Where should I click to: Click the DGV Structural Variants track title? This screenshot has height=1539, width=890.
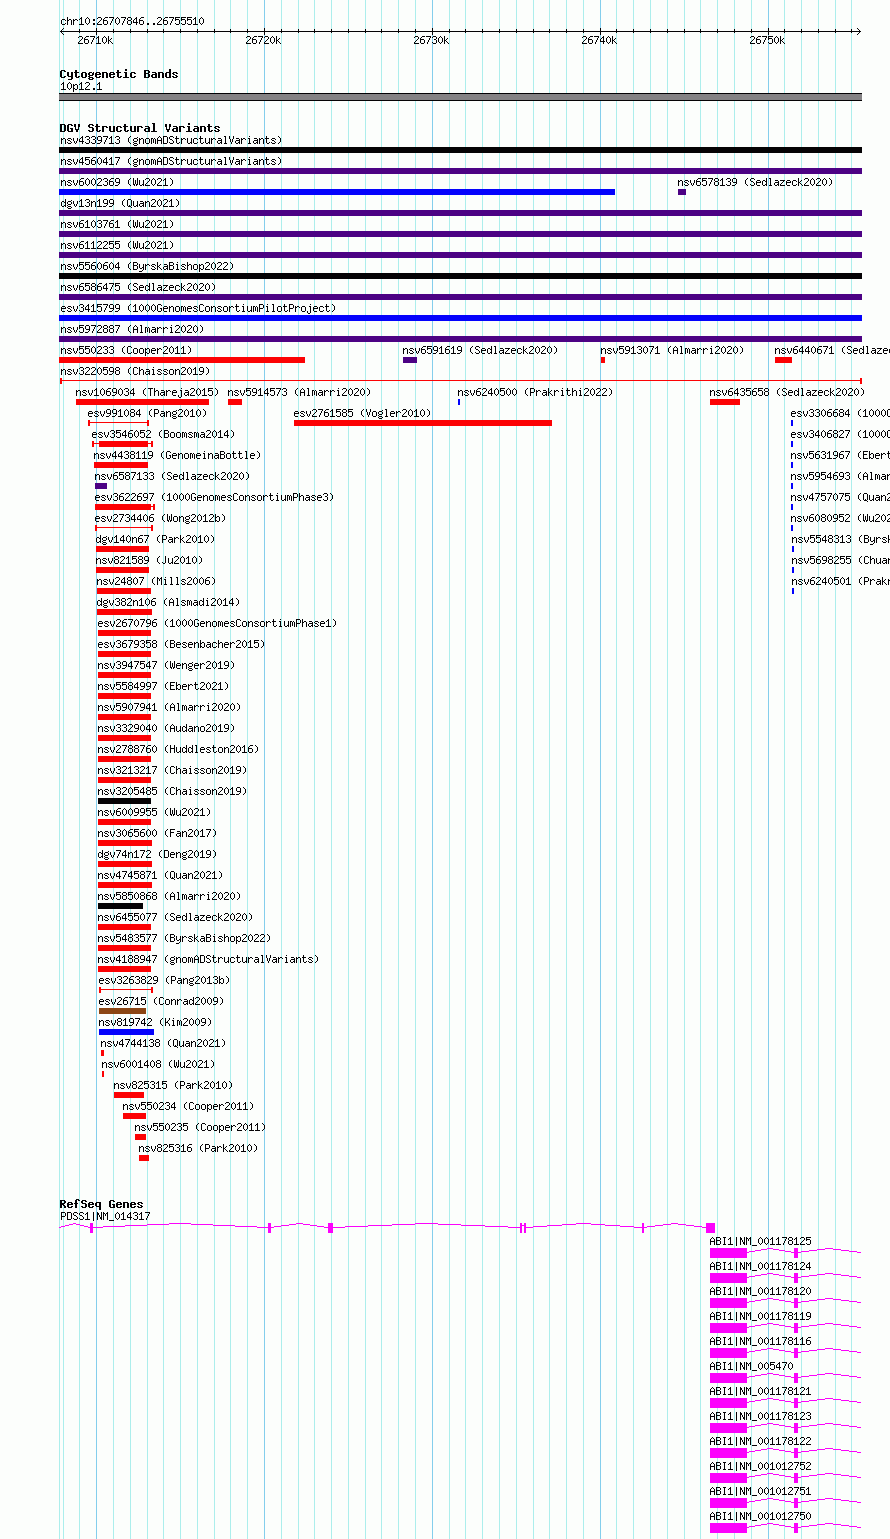[x=140, y=128]
